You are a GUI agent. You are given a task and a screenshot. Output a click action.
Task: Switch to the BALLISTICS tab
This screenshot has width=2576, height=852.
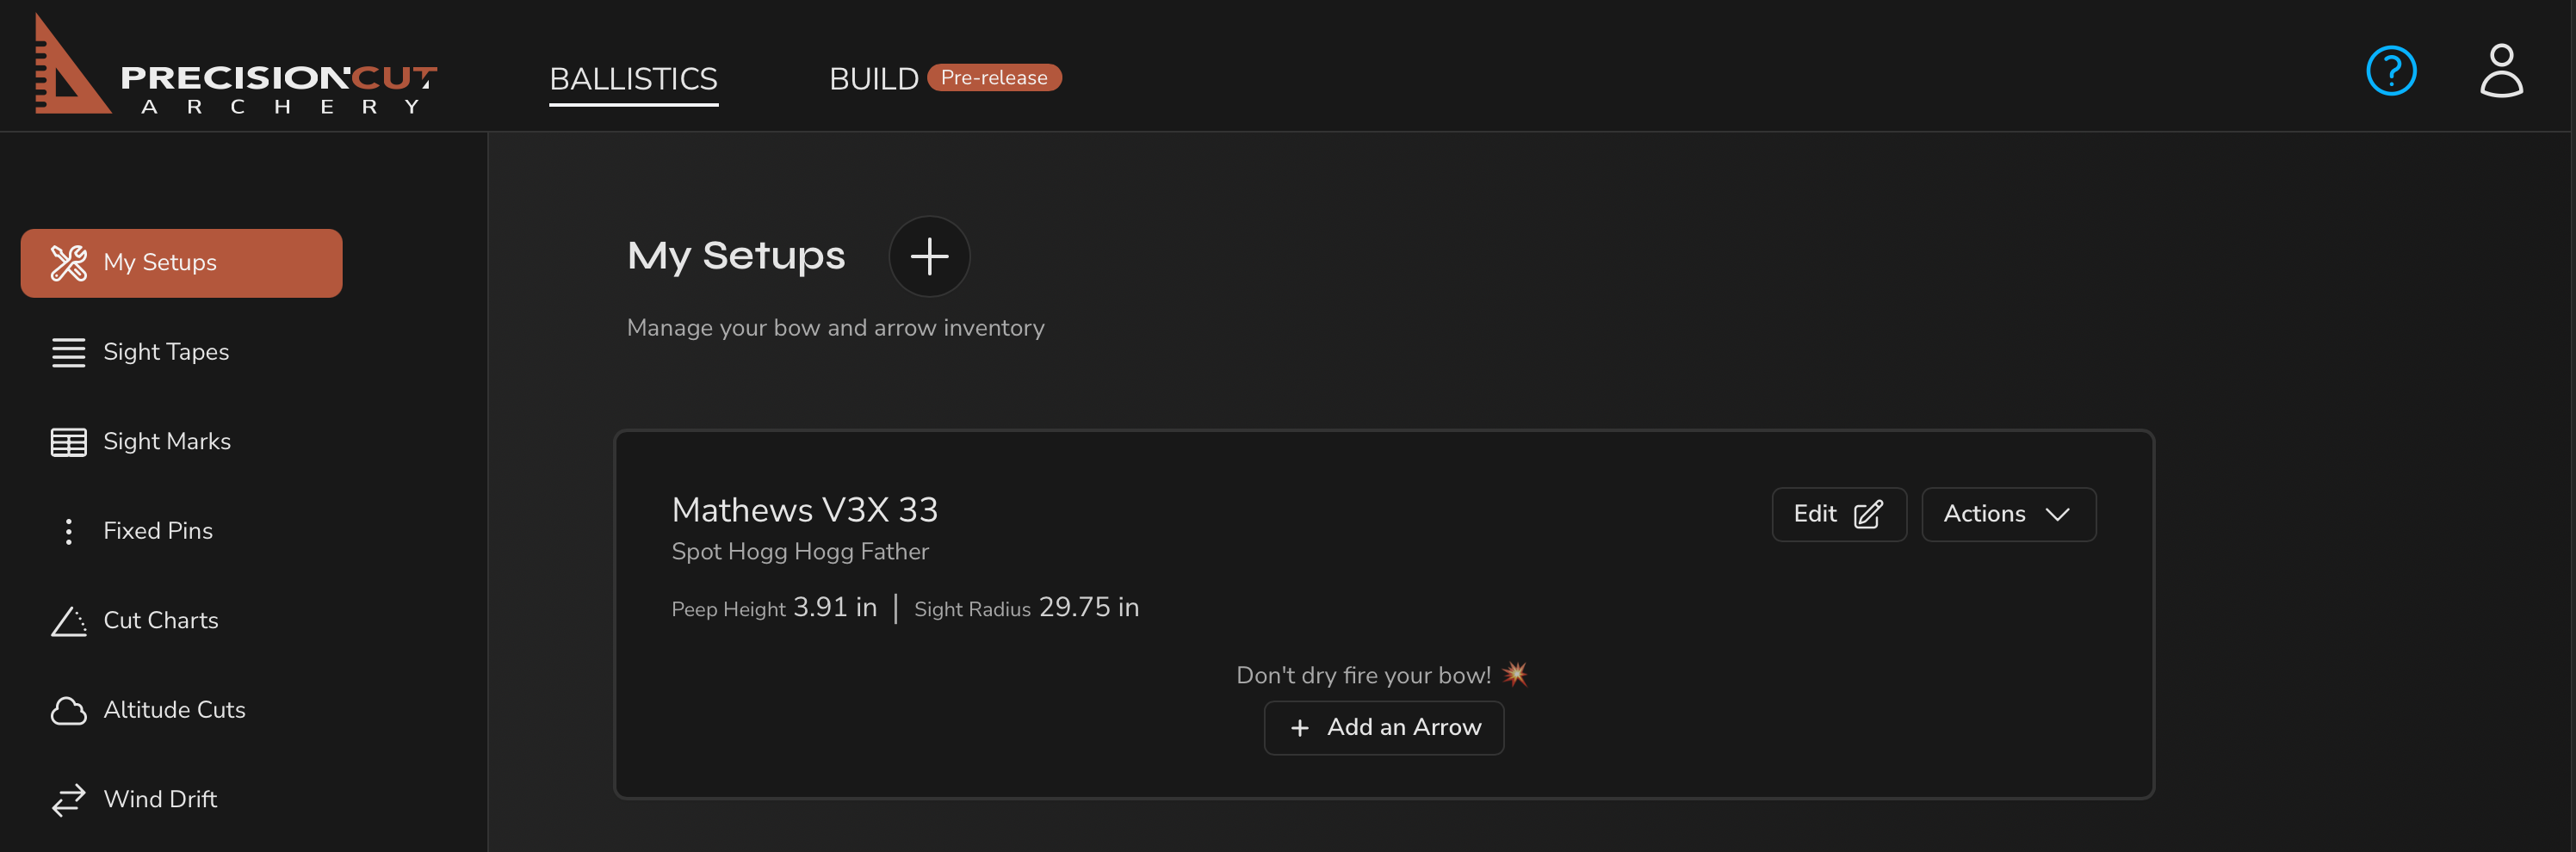point(633,79)
